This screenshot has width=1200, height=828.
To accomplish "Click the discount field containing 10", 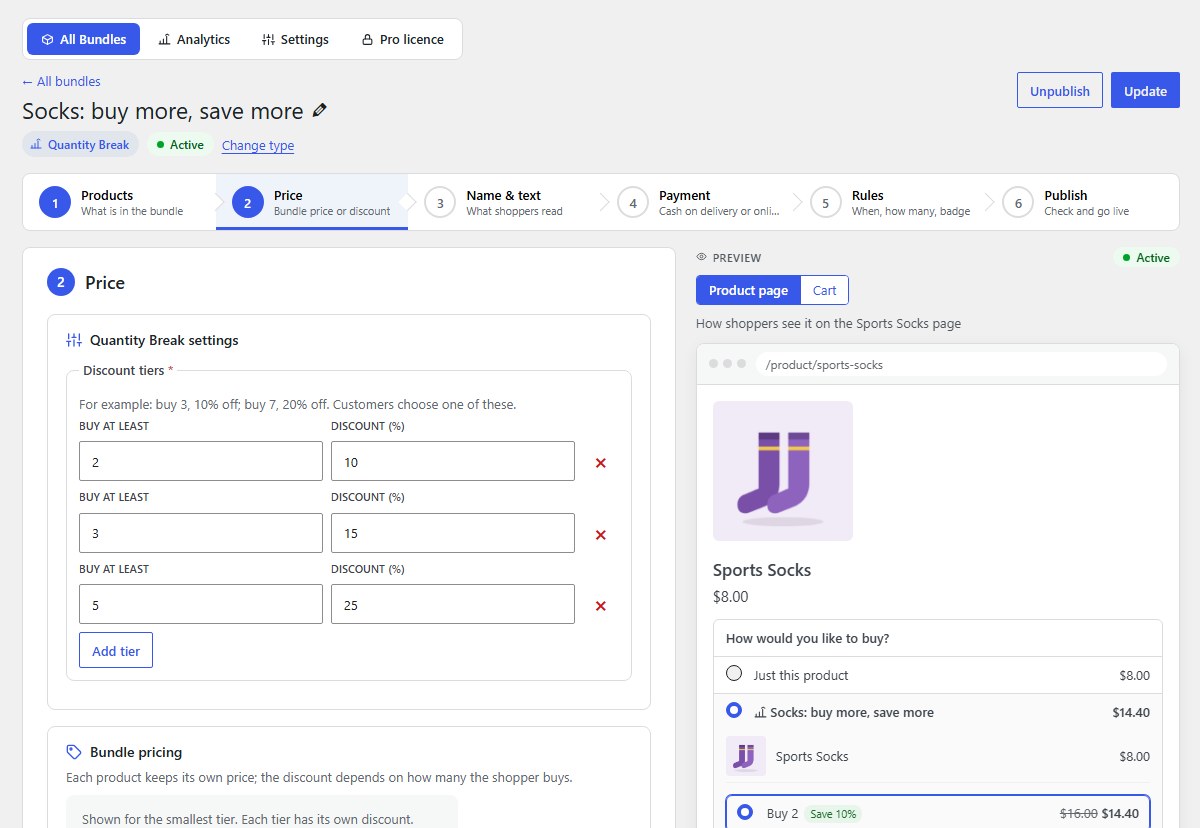I will [453, 461].
